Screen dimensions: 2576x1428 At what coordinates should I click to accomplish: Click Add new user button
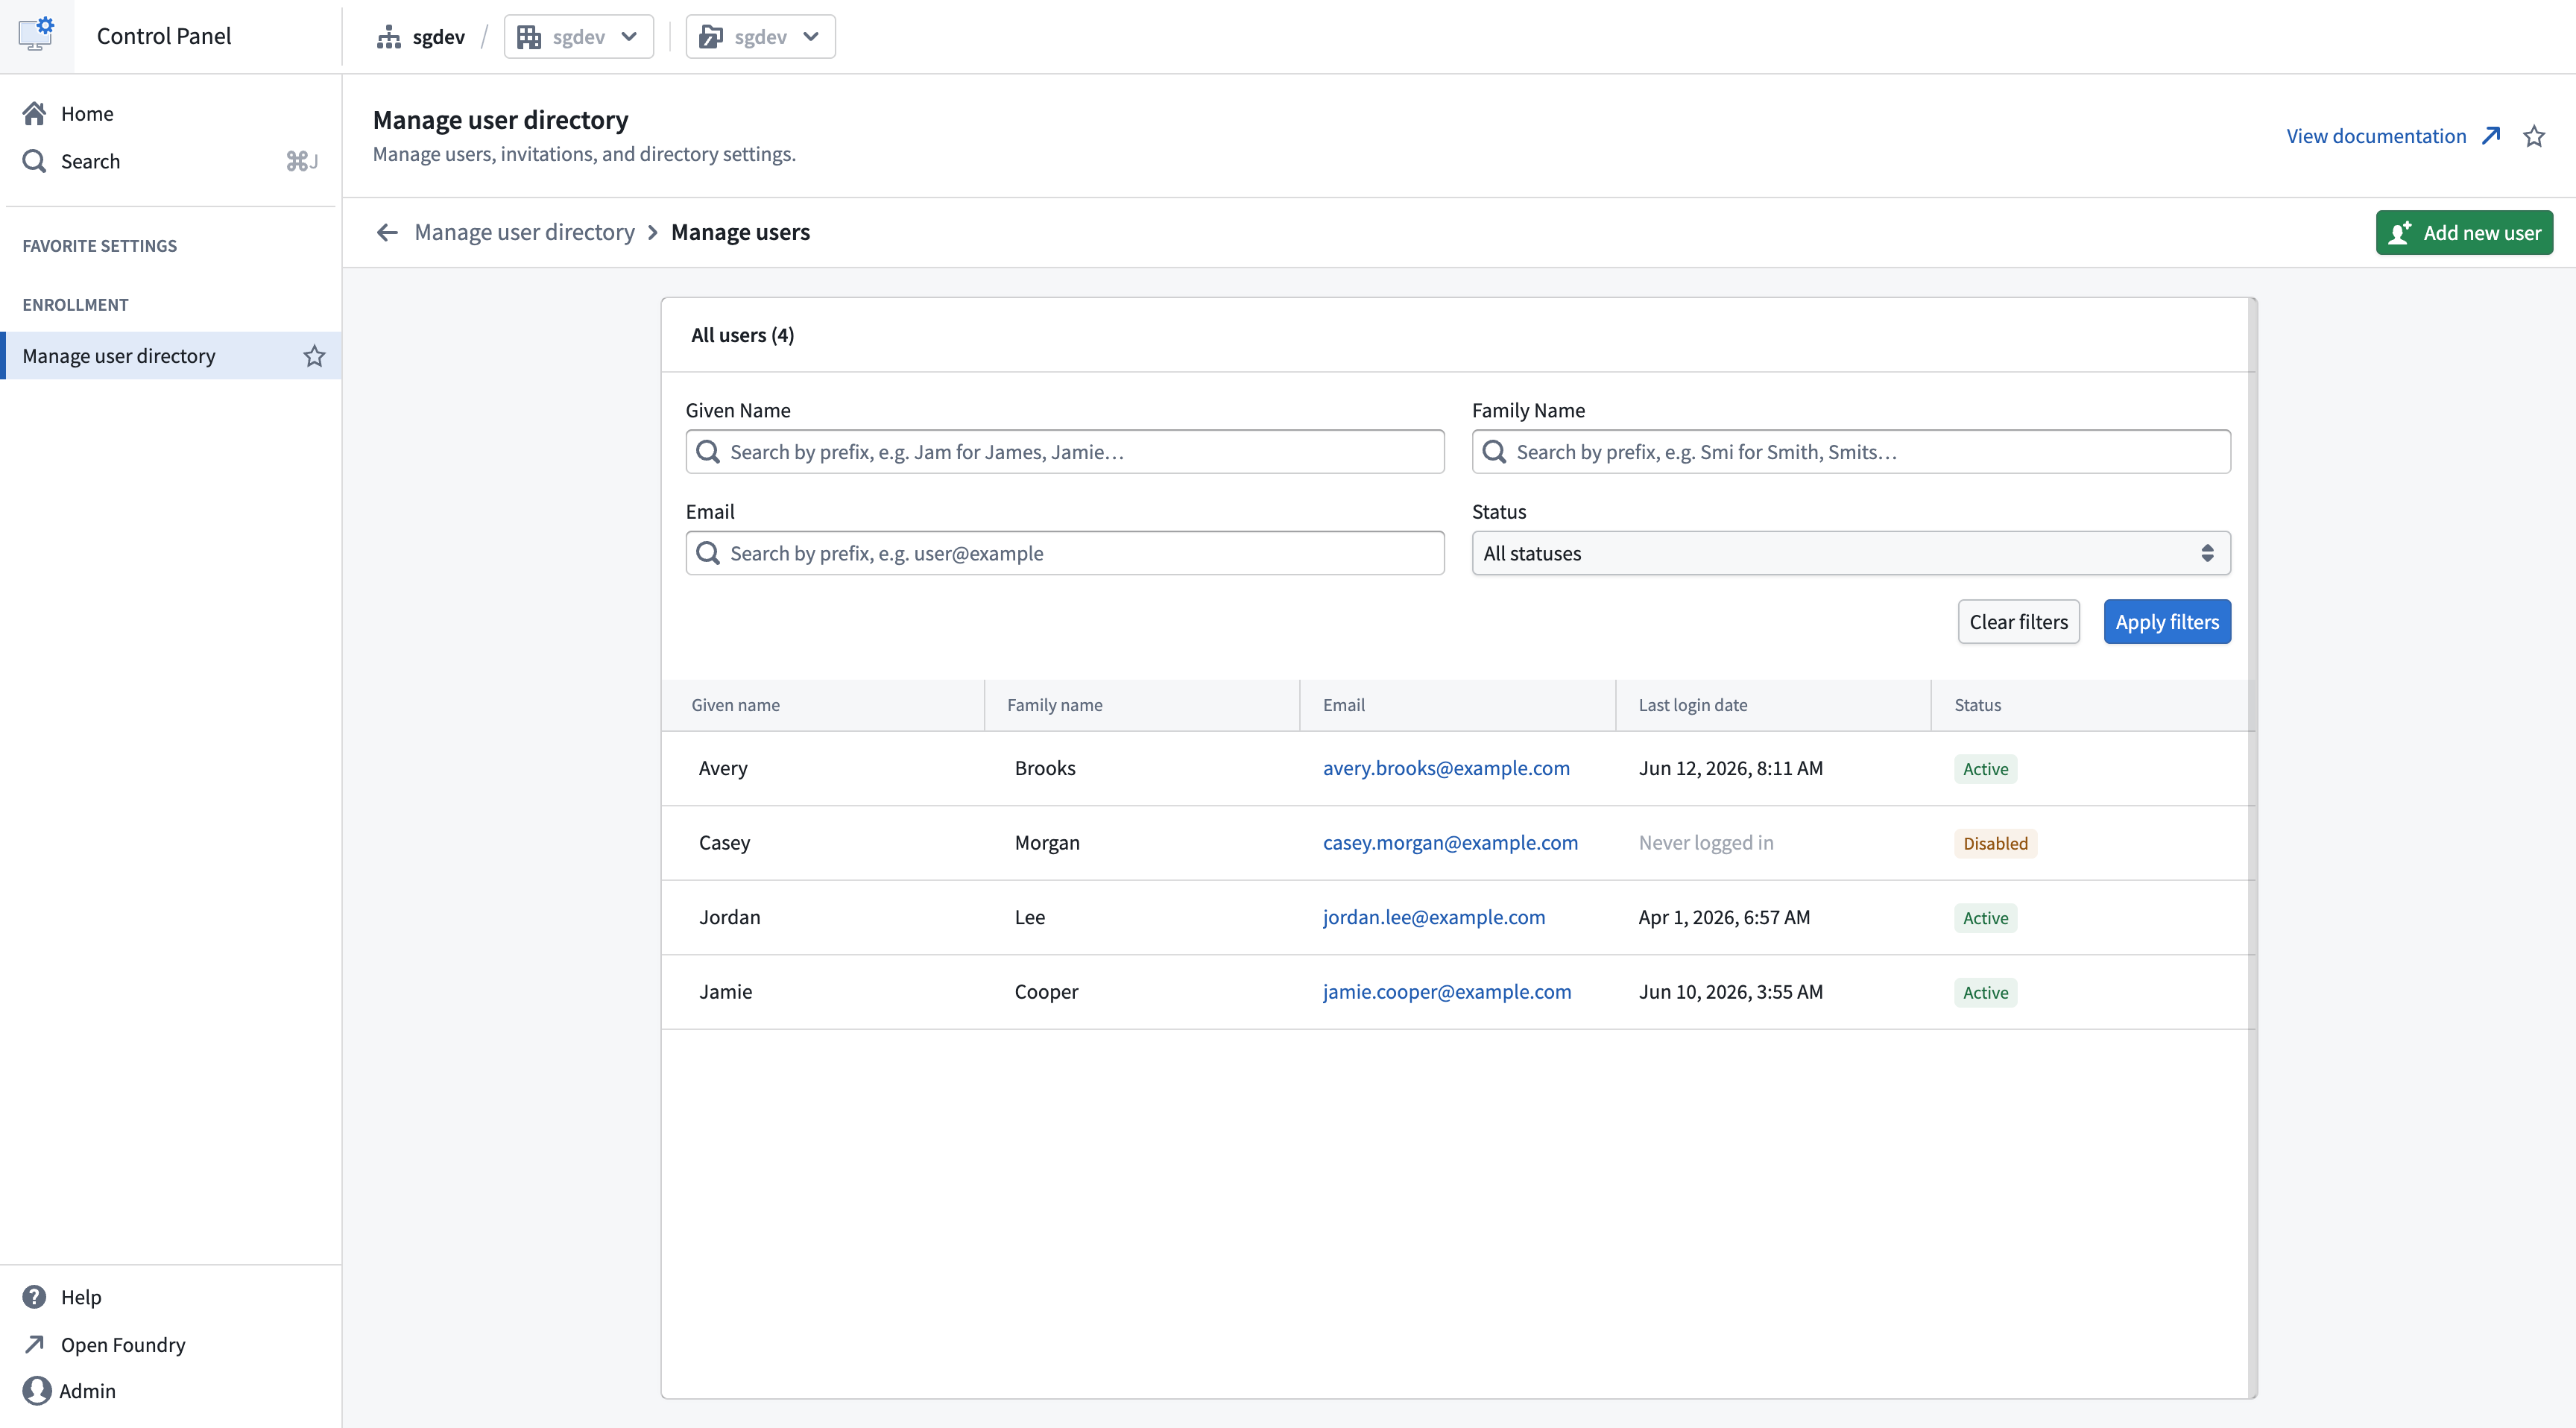pos(2463,233)
